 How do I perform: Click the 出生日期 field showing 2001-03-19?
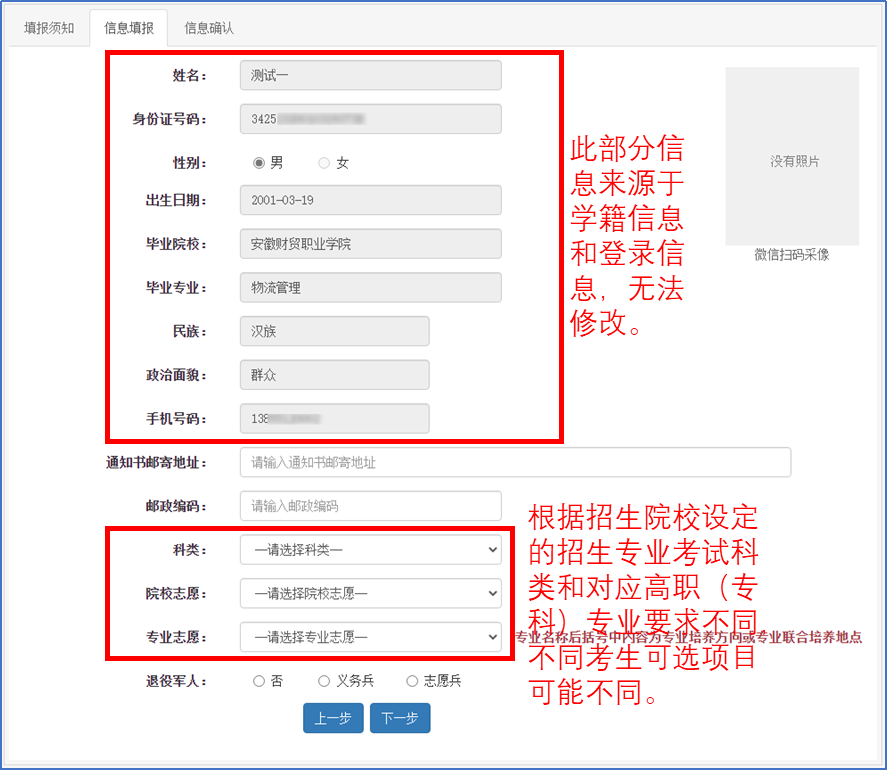click(370, 200)
